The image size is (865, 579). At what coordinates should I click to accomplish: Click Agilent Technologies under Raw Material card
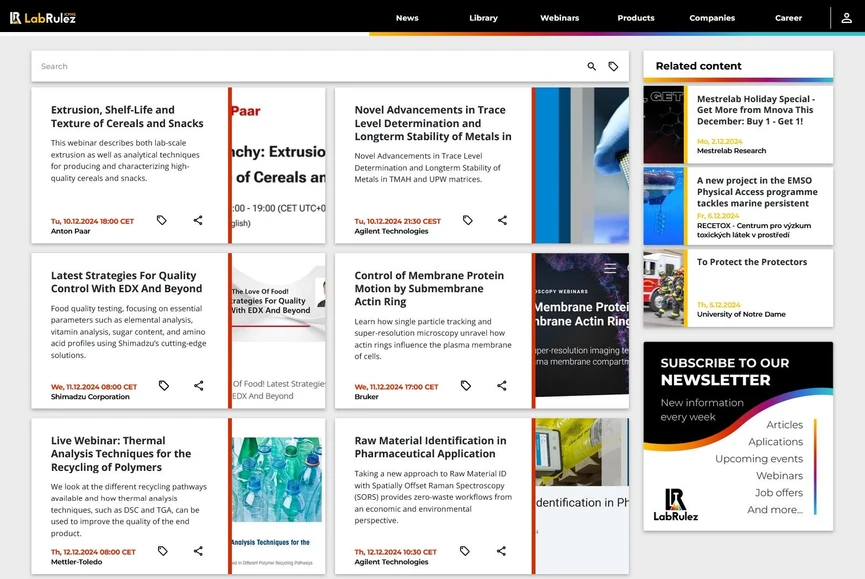coord(391,562)
